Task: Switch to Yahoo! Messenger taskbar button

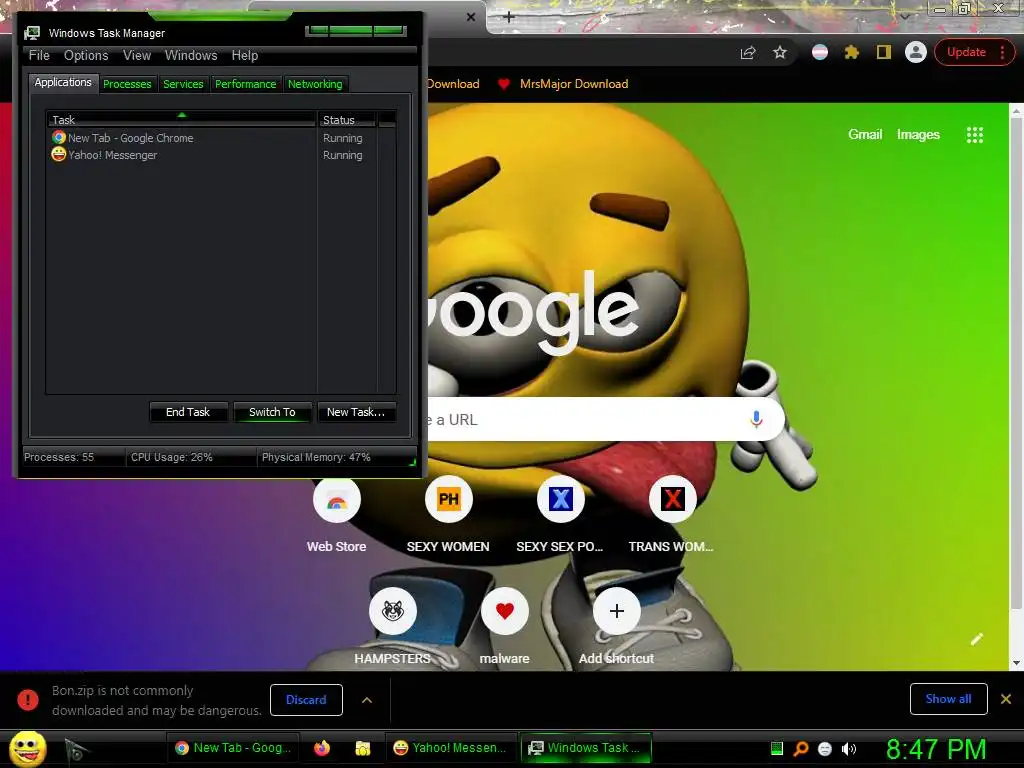Action: pyautogui.click(x=451, y=748)
